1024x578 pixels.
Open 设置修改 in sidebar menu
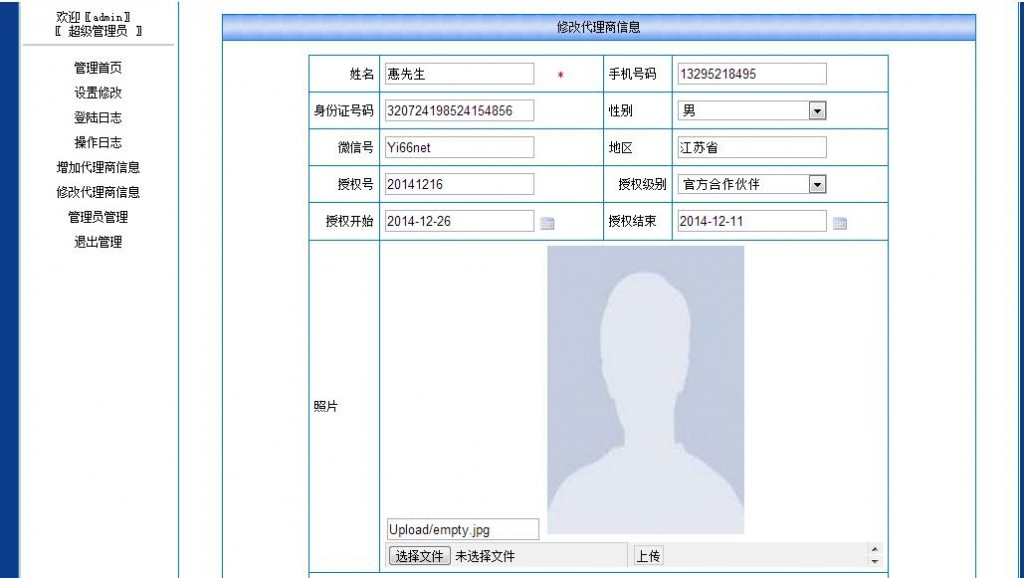click(97, 93)
